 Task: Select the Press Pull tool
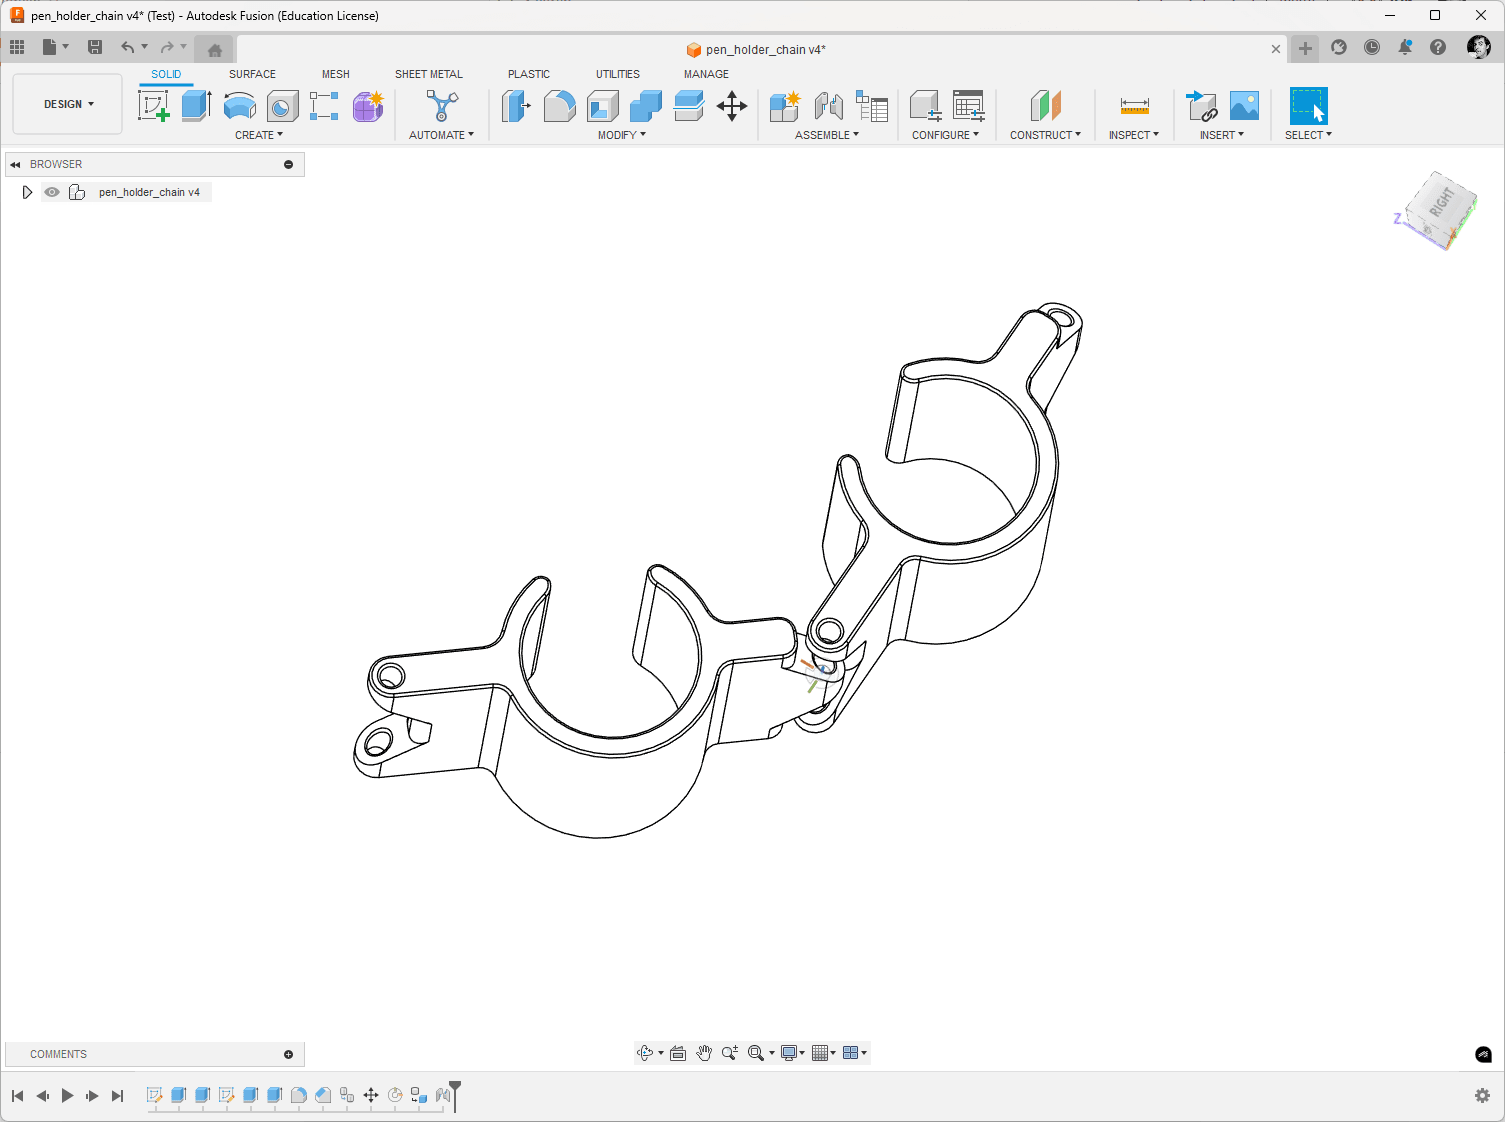coord(516,106)
